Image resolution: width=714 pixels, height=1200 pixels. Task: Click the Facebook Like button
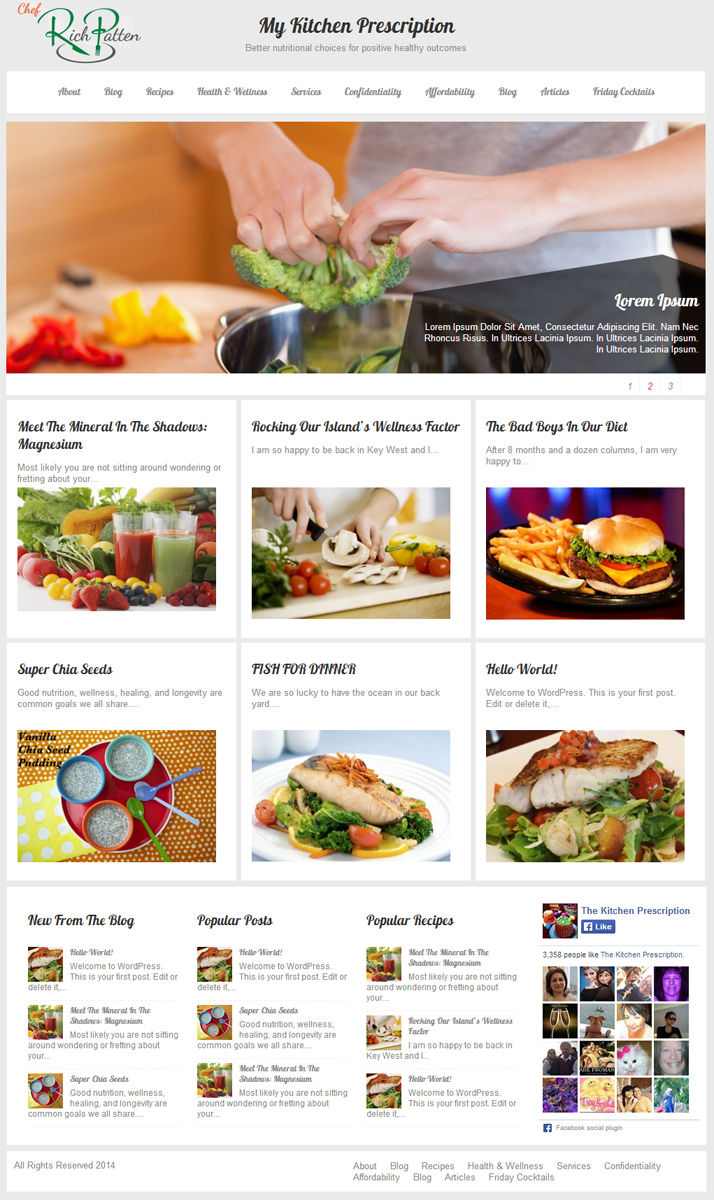pyautogui.click(x=598, y=927)
